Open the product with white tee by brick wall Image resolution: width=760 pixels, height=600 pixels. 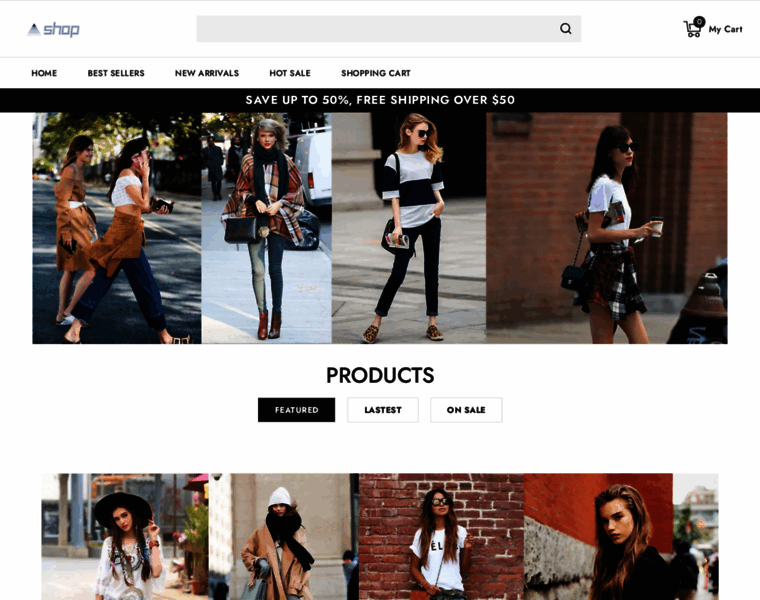(x=442, y=537)
